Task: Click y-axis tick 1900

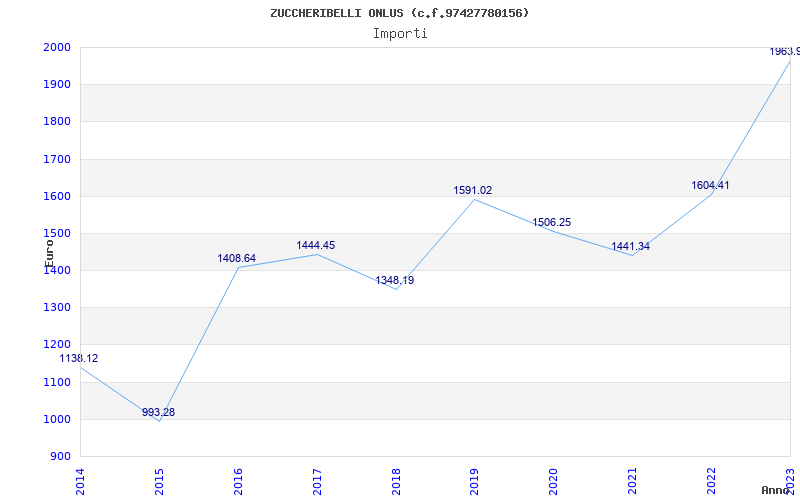Action: pyautogui.click(x=55, y=85)
